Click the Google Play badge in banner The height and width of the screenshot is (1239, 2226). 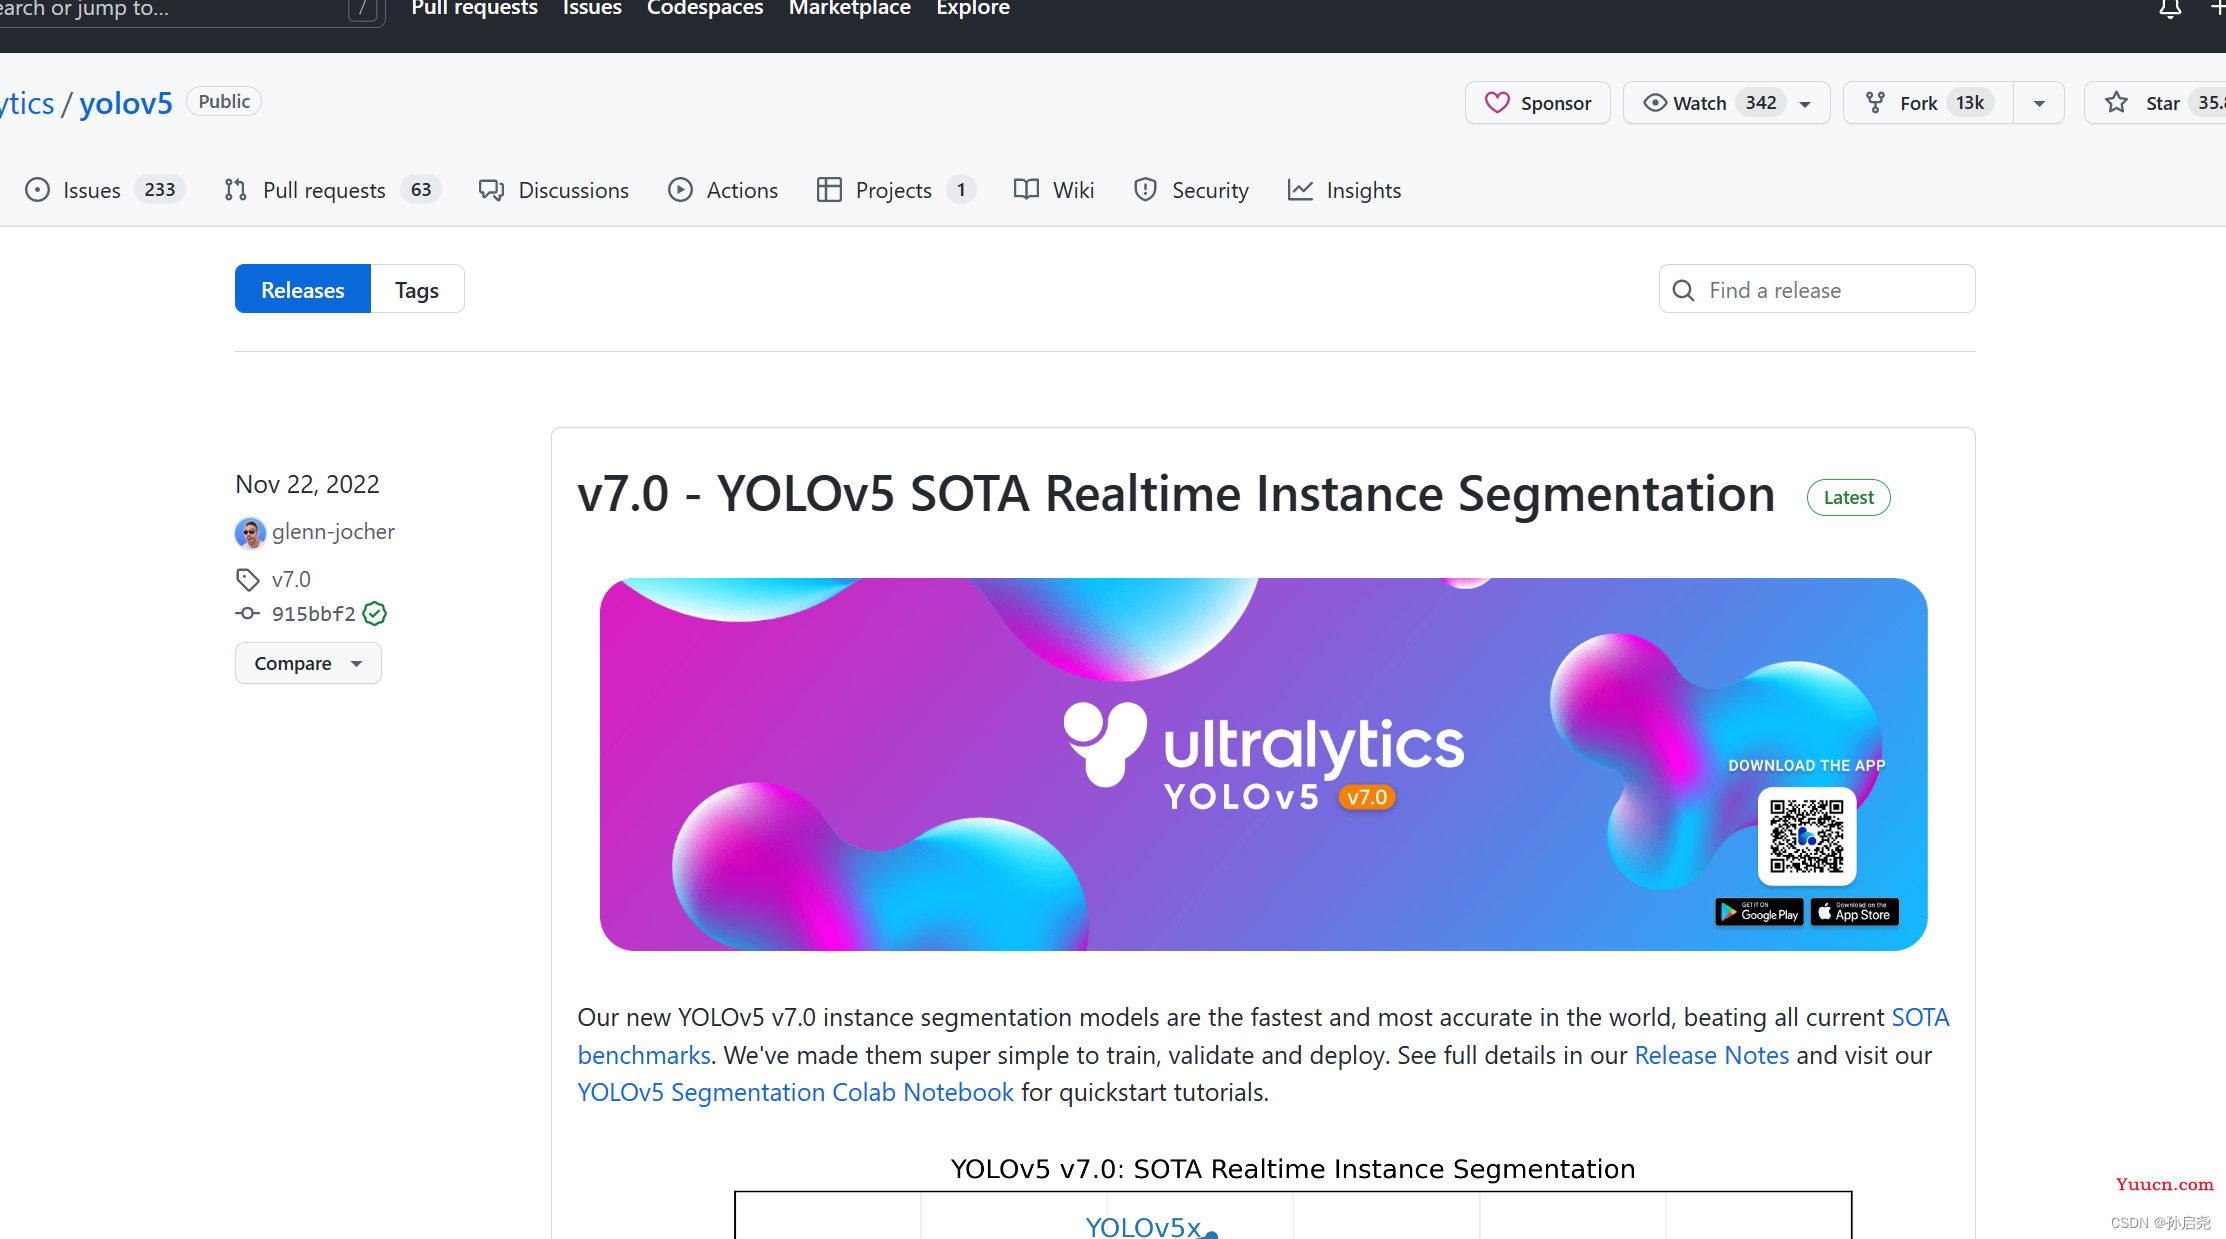click(x=1759, y=912)
